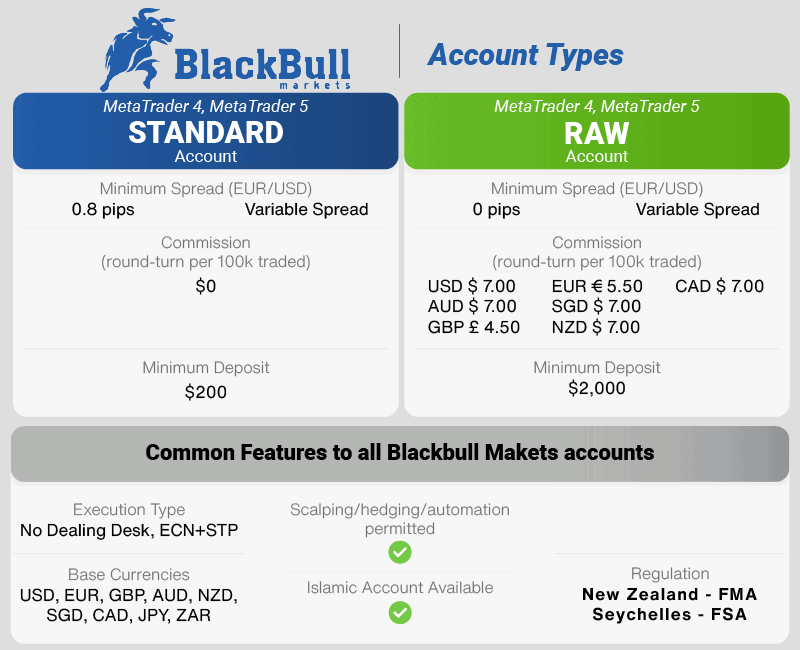Click the green check under Scalping/hedging/automation permitted
Screen dimensions: 800x650
399,552
